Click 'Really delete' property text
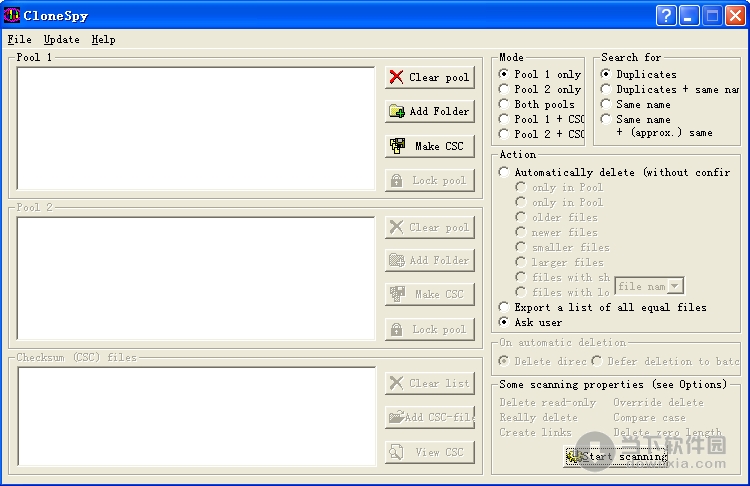Screen dimensions: 750x486 click(539, 417)
